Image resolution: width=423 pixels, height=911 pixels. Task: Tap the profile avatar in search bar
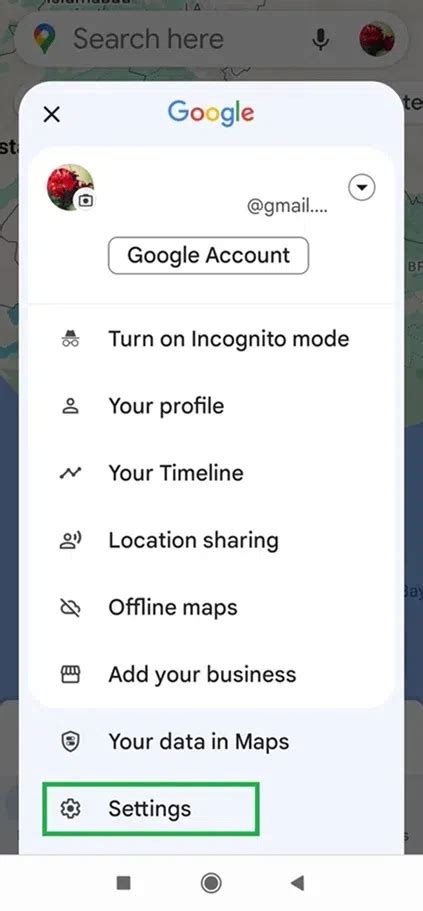tap(377, 39)
